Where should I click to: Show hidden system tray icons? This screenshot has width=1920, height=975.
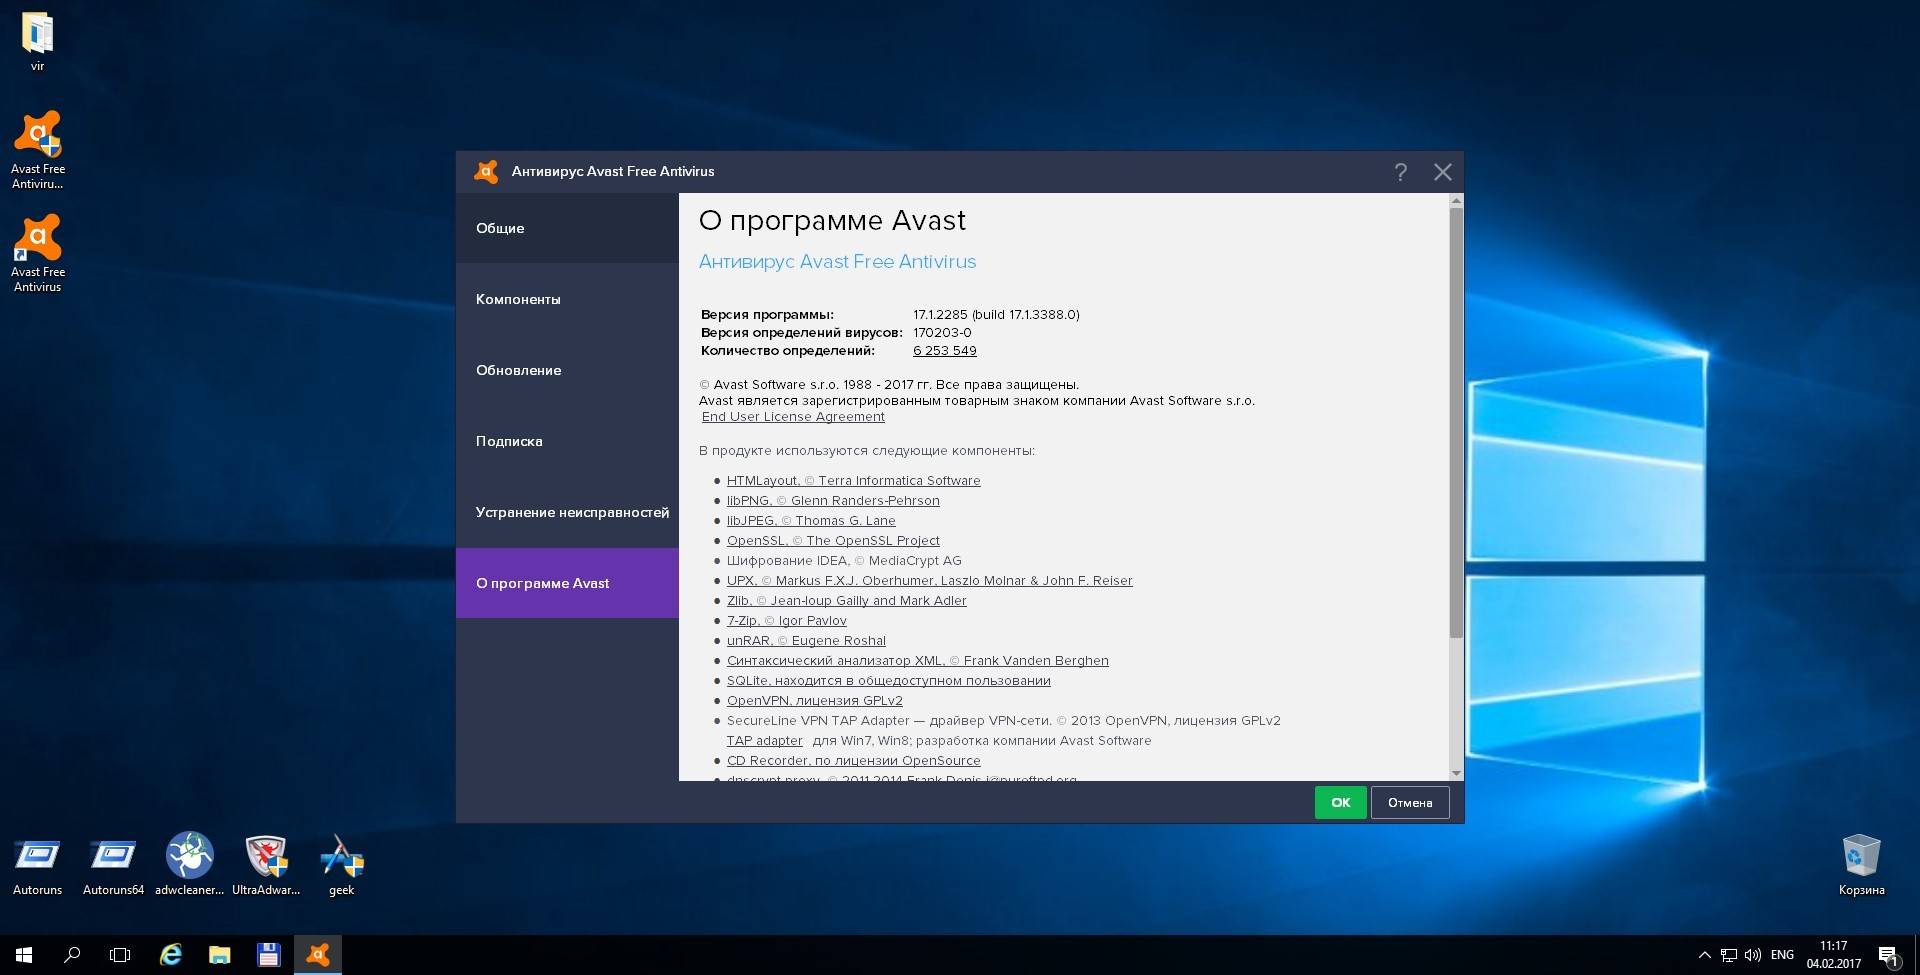click(1705, 955)
